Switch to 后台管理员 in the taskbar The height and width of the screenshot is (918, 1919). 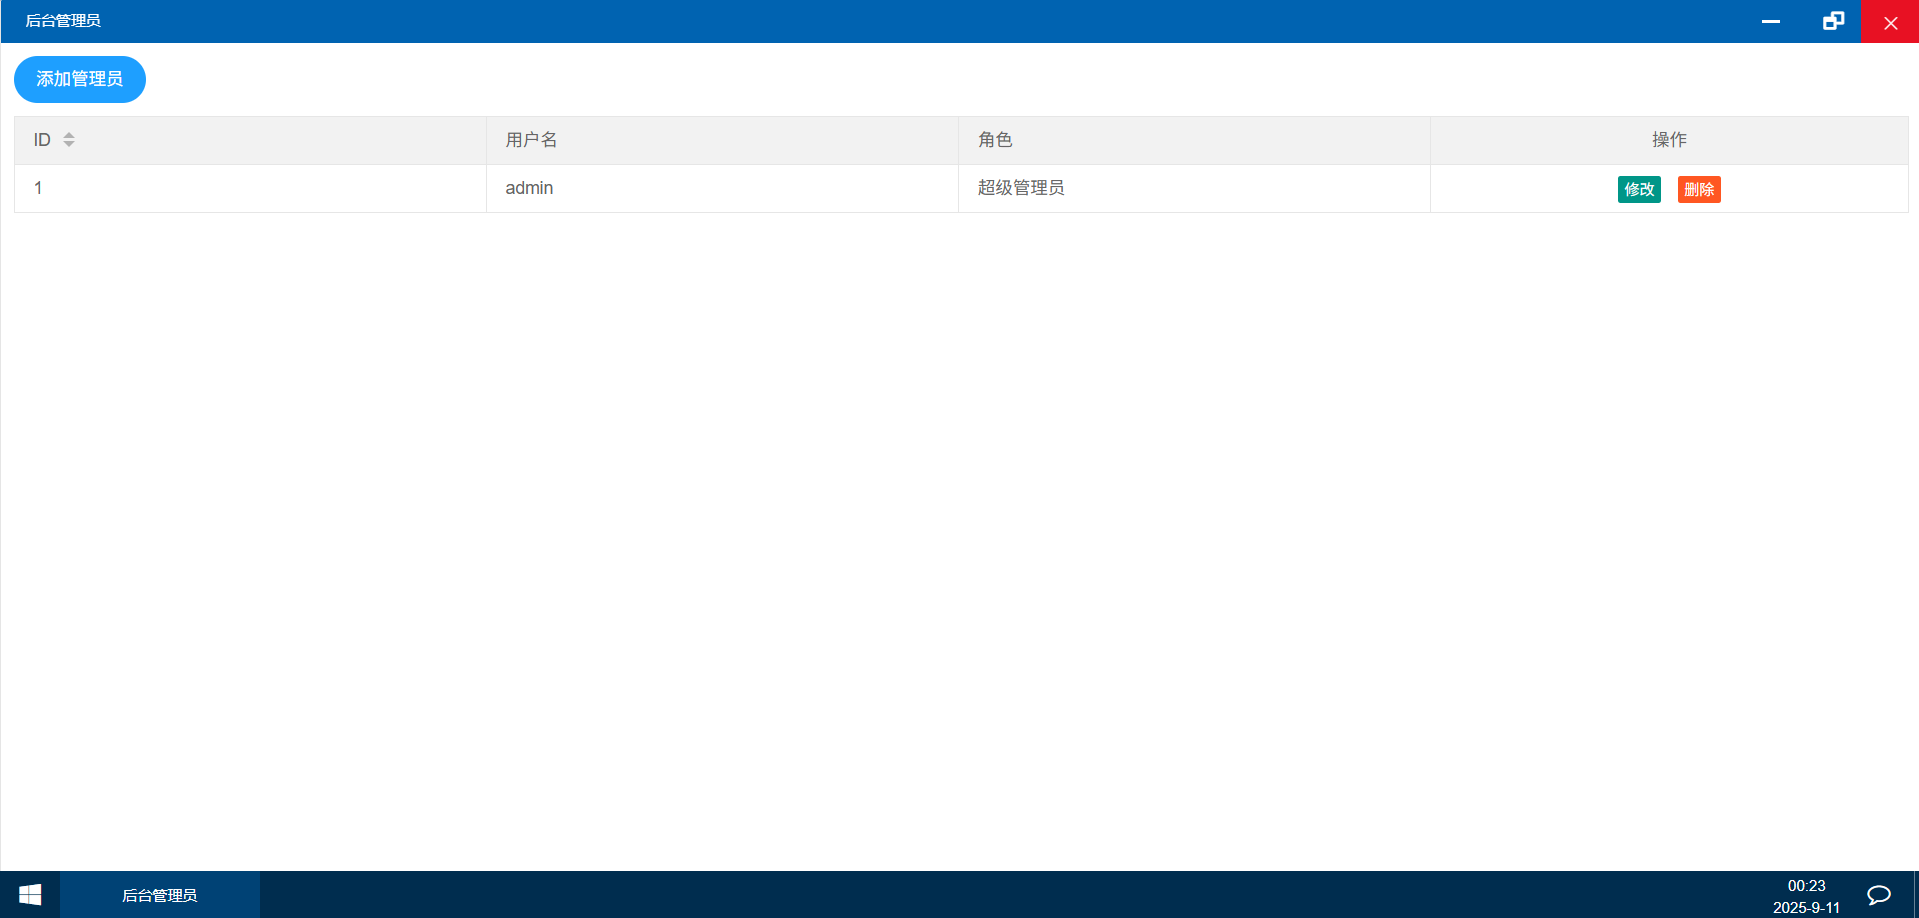(160, 895)
